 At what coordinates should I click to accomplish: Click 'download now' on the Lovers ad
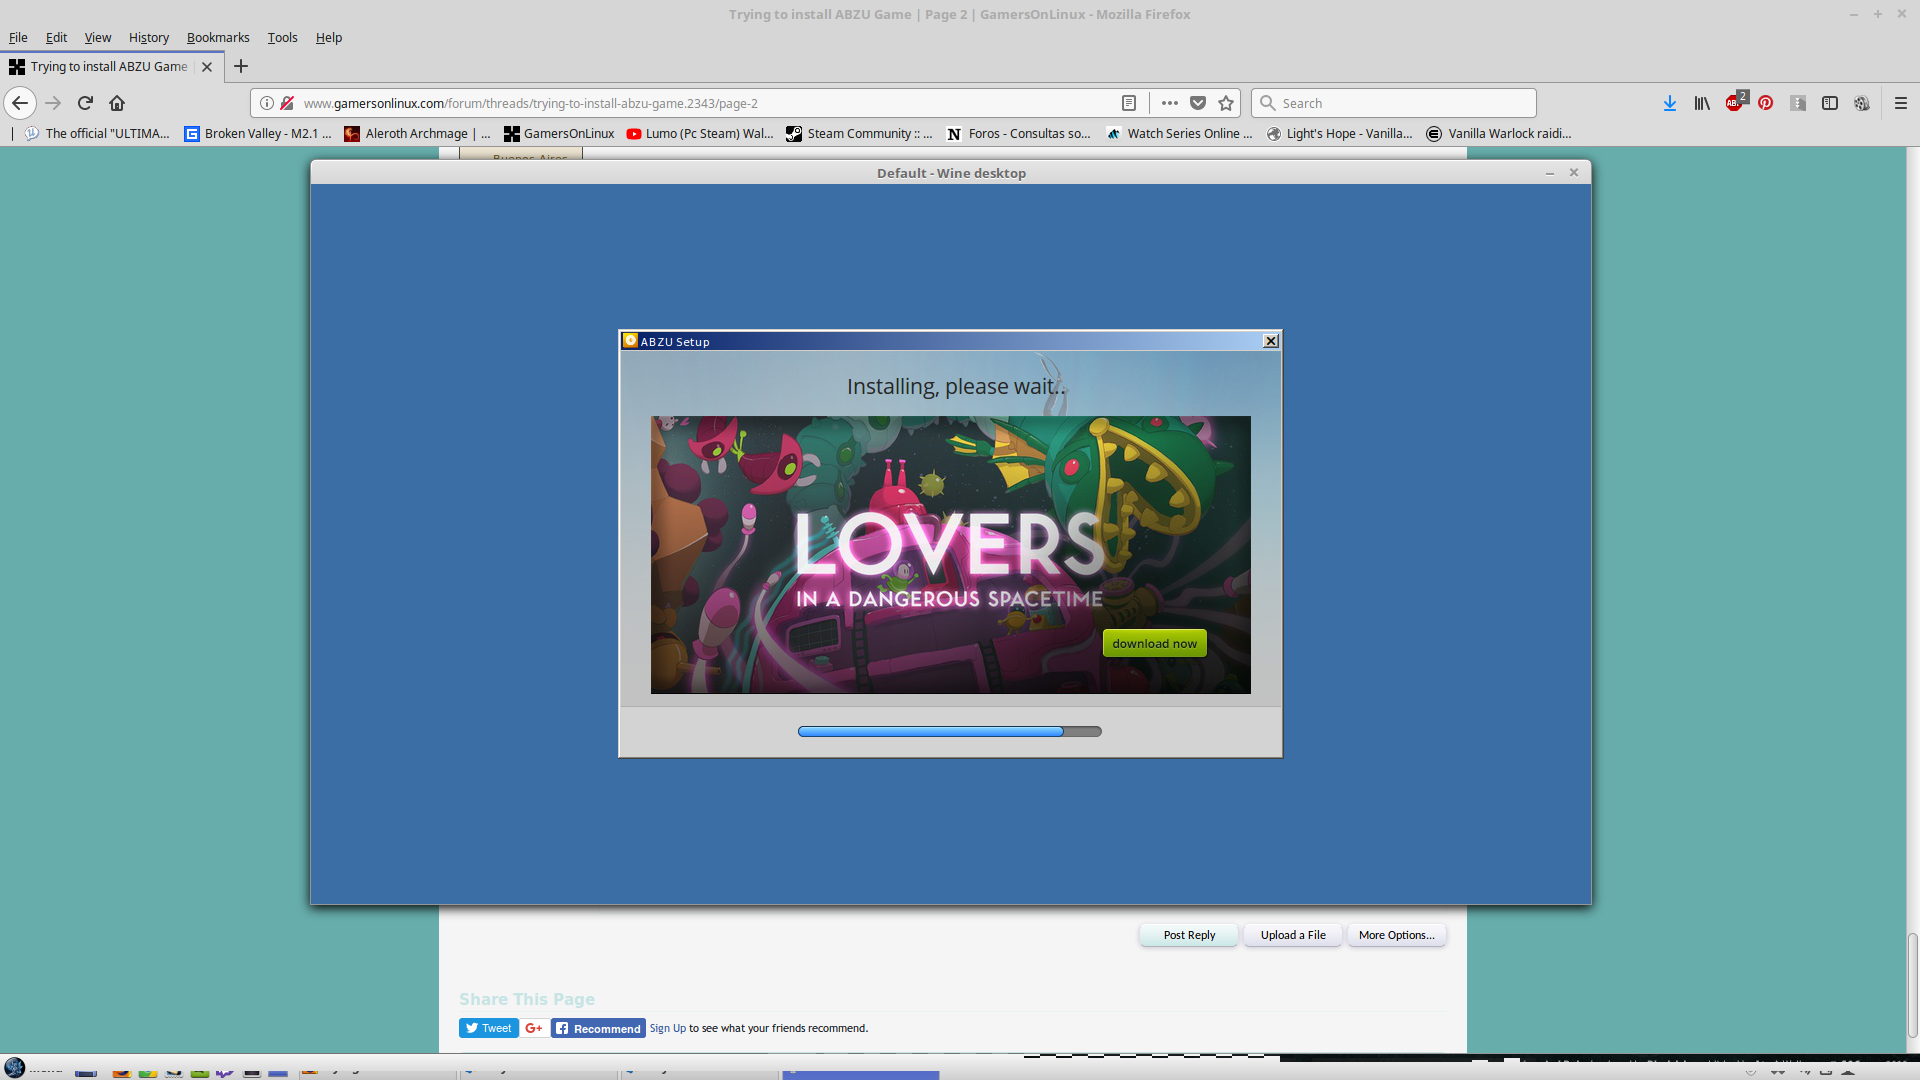(x=1154, y=643)
